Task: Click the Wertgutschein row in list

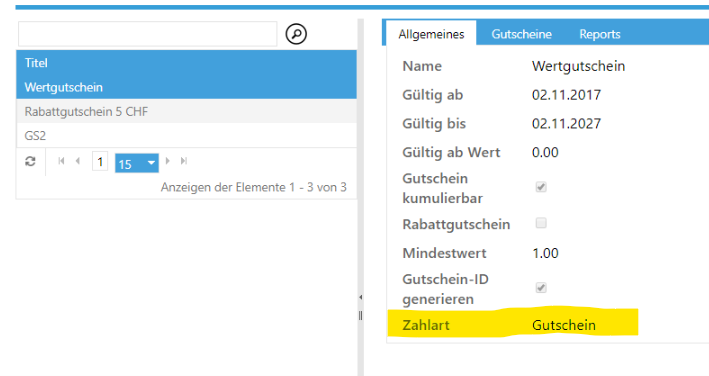Action: coord(186,87)
